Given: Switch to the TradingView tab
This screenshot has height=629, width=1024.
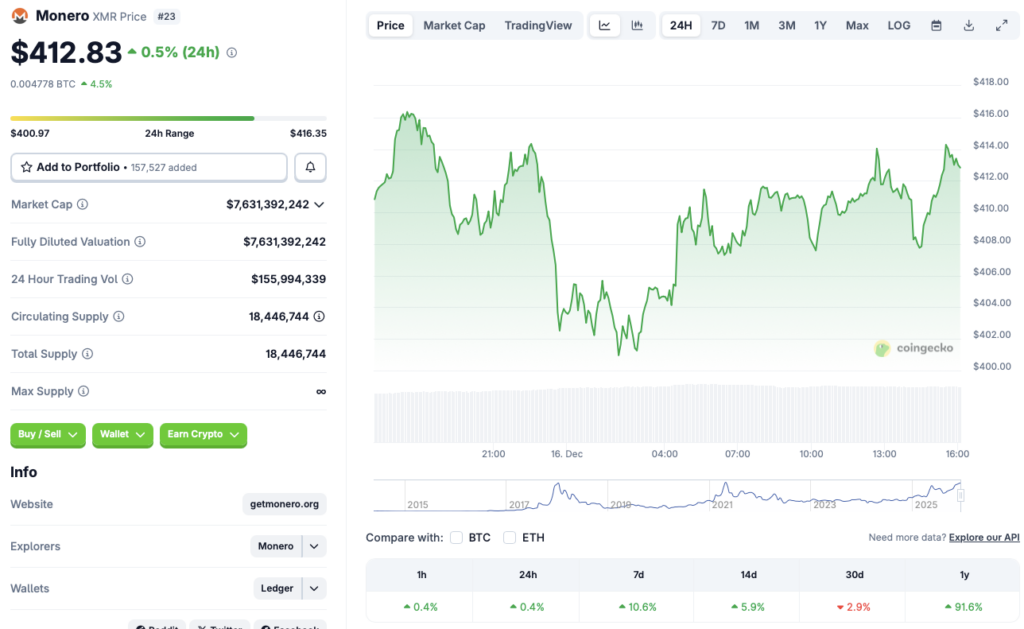Looking at the screenshot, I should coord(539,25).
